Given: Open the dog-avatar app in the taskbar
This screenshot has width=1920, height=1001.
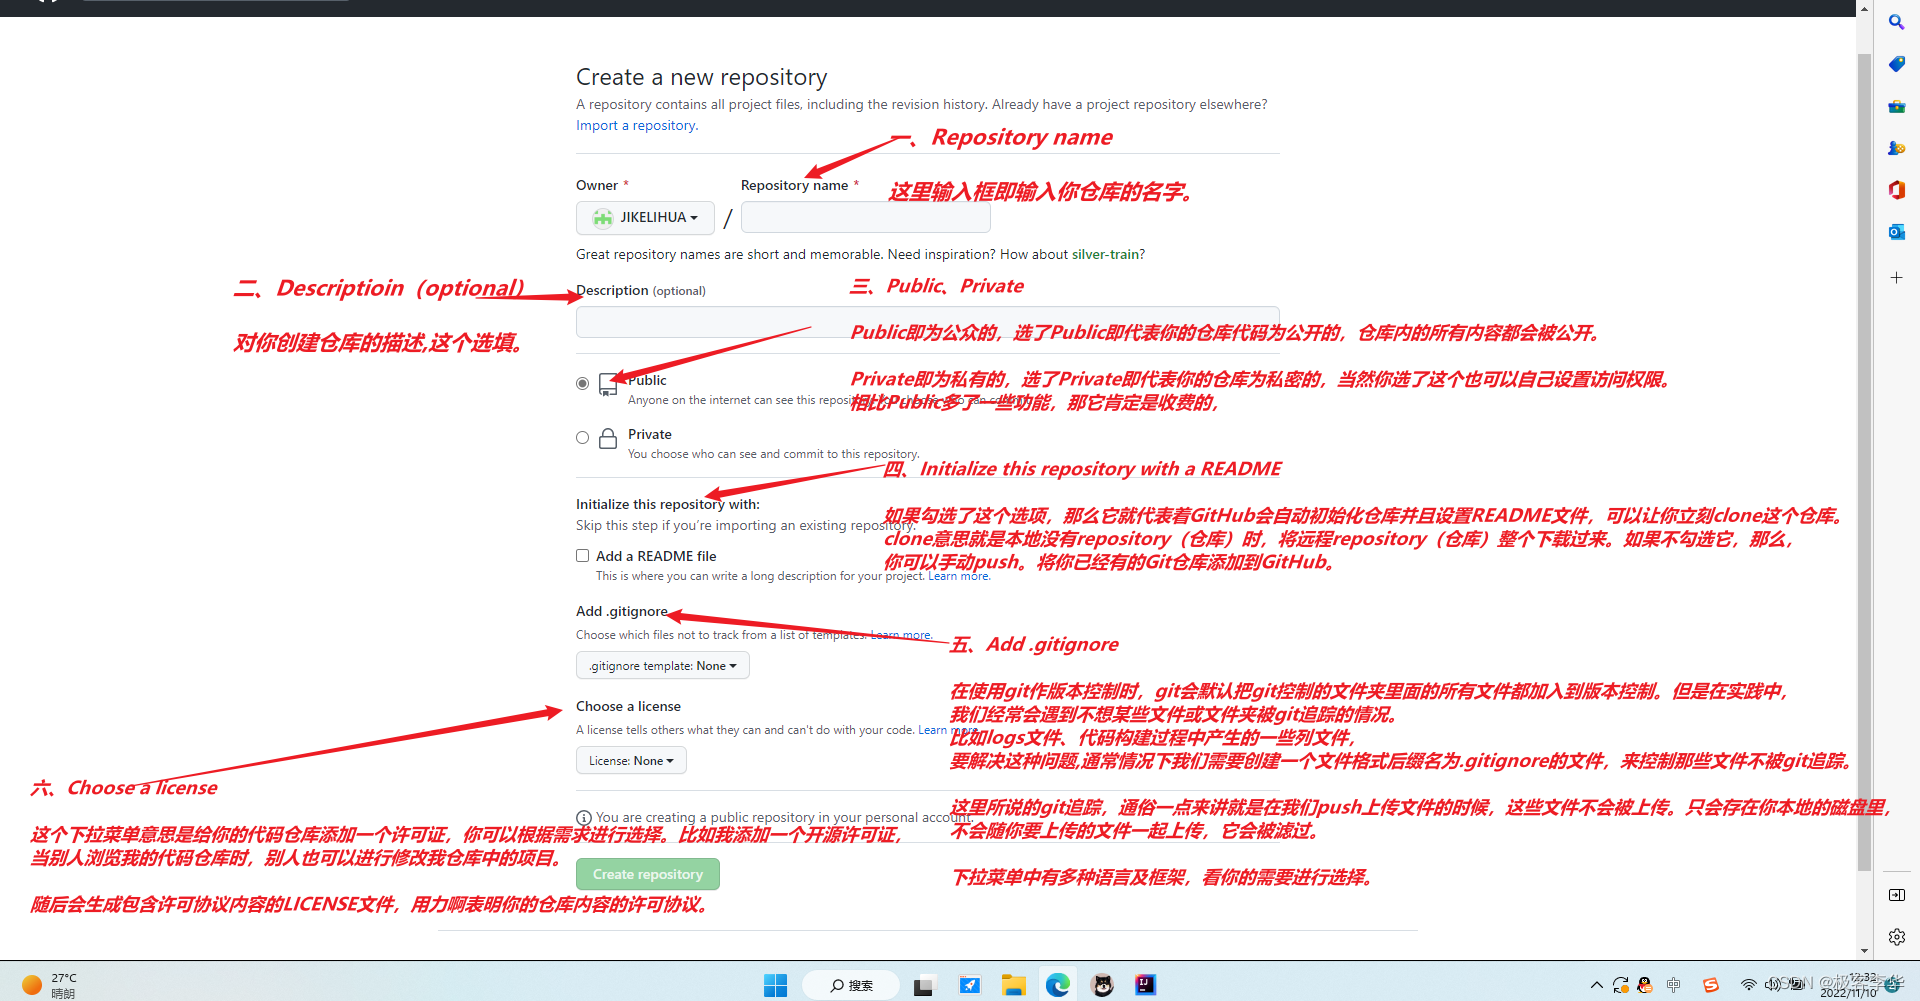Looking at the screenshot, I should pyautogui.click(x=1102, y=985).
